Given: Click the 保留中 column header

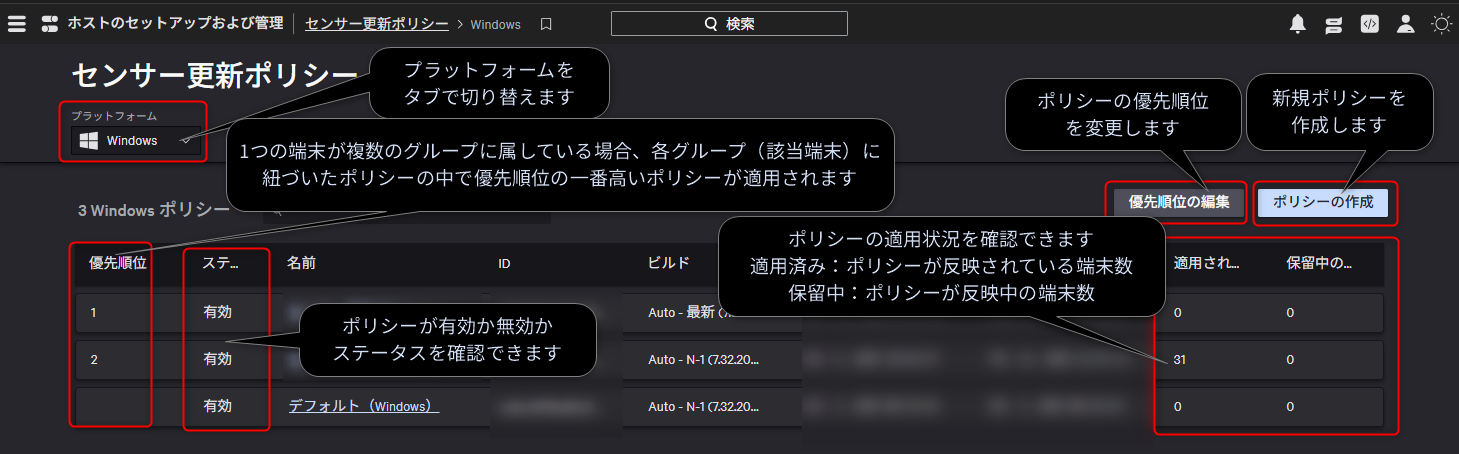Looking at the screenshot, I should point(1318,264).
